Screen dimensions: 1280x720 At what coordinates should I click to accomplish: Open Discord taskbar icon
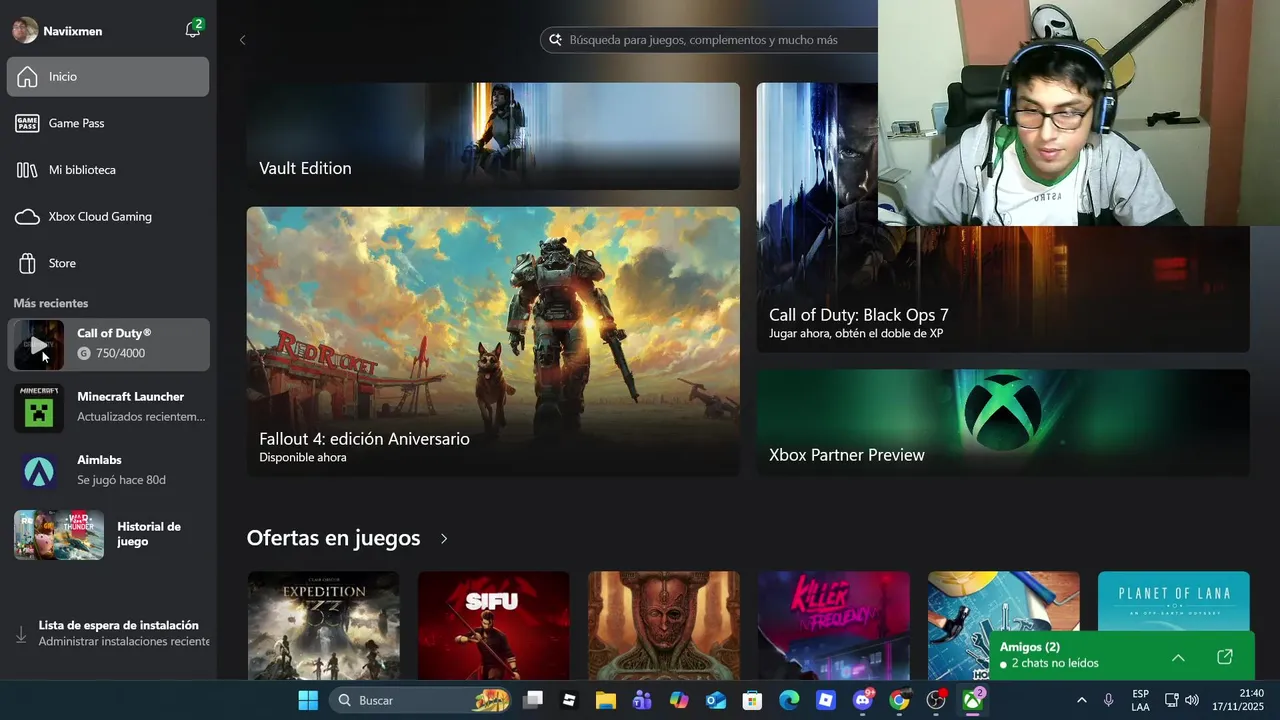pyautogui.click(x=863, y=700)
